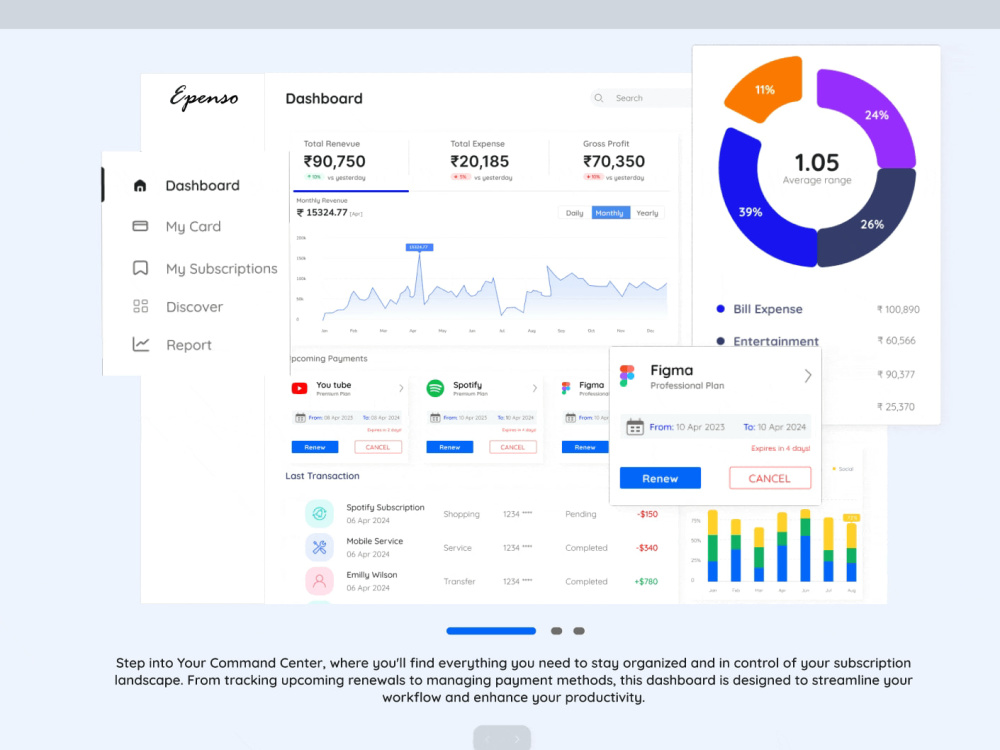Click the orange 11% donut segment
The image size is (1000, 750).
[x=764, y=89]
